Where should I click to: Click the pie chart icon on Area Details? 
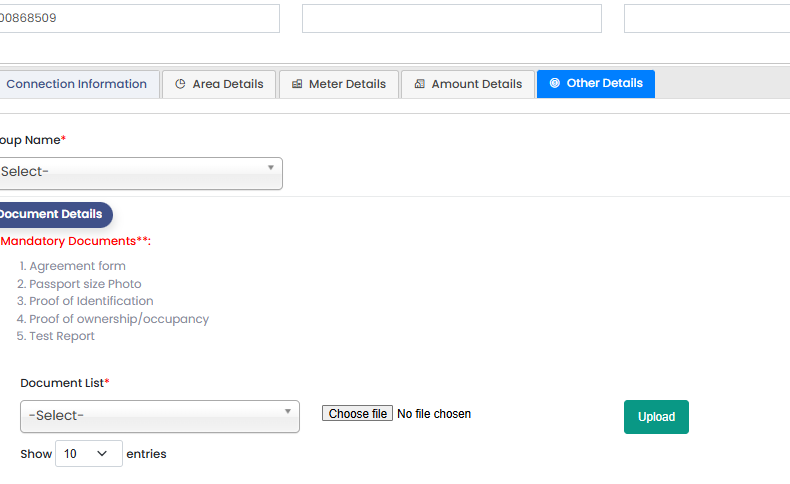180,85
